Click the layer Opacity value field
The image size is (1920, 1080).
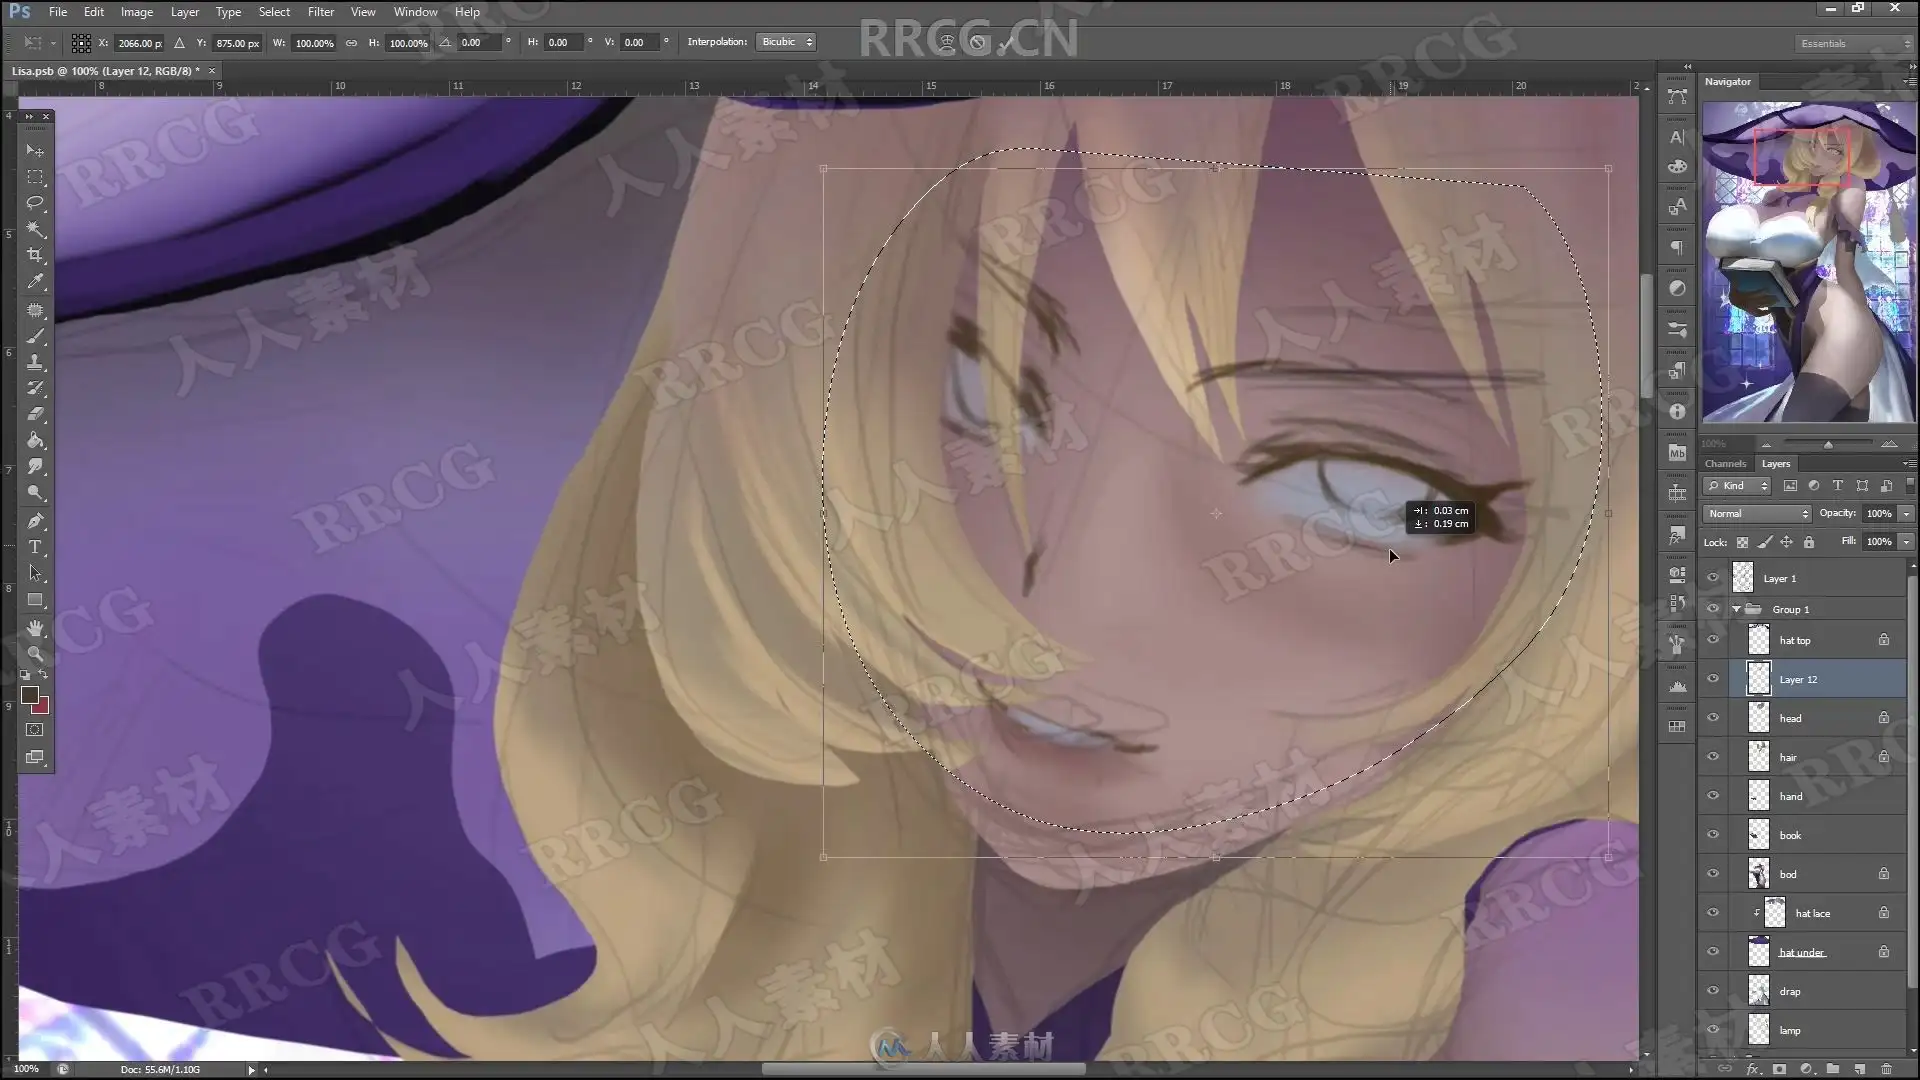click(1878, 514)
